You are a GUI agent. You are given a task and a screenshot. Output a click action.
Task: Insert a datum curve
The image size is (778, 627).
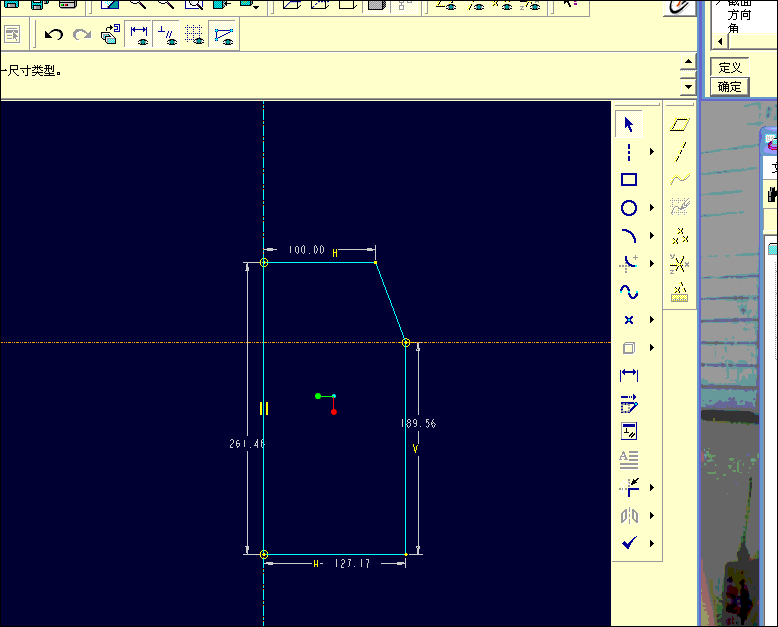680,179
